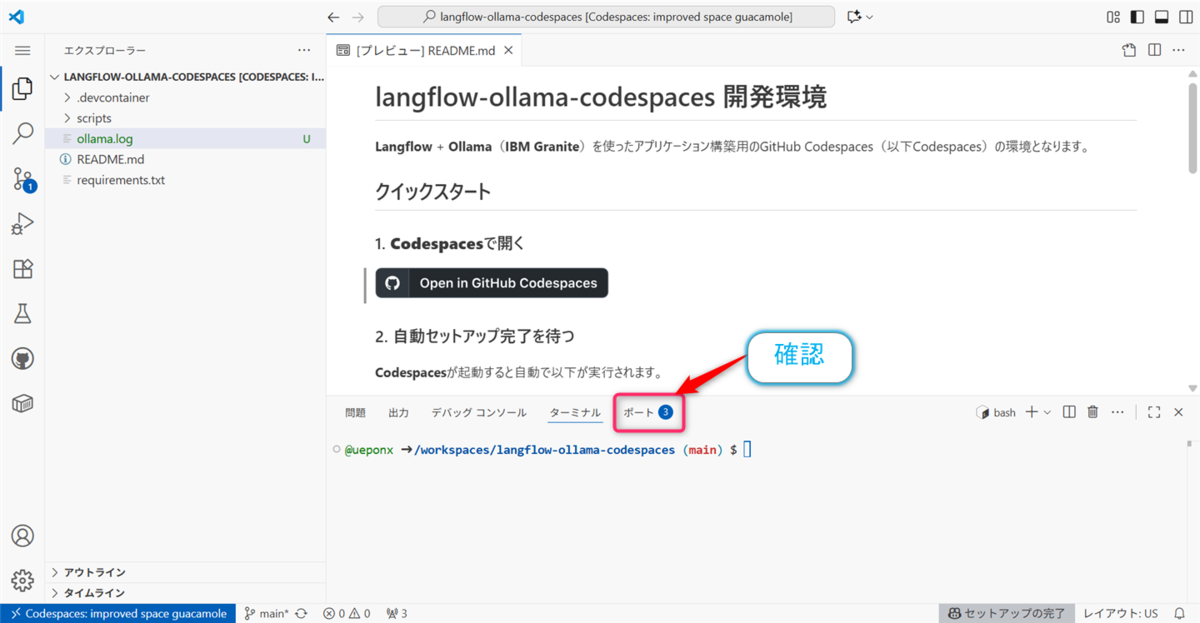Change keyboard layout レイアウト: US
1200x623 pixels.
point(1121,613)
